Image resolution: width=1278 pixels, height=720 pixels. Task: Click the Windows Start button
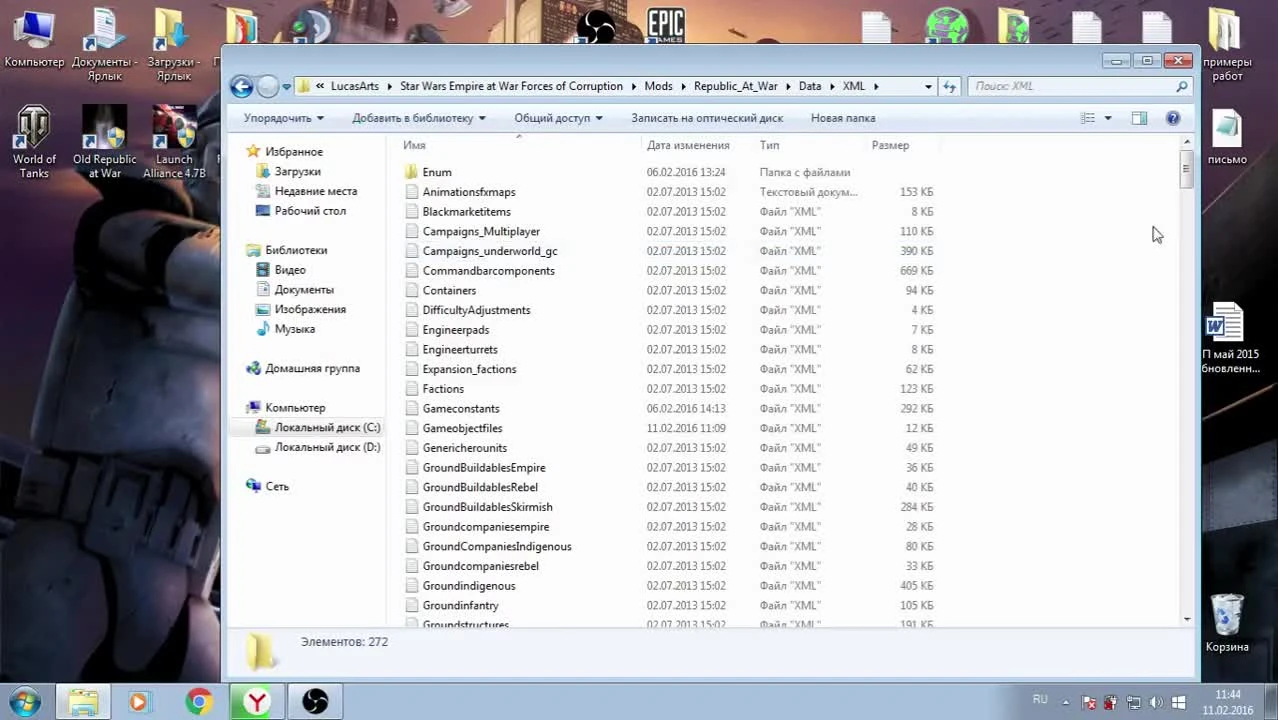point(24,701)
